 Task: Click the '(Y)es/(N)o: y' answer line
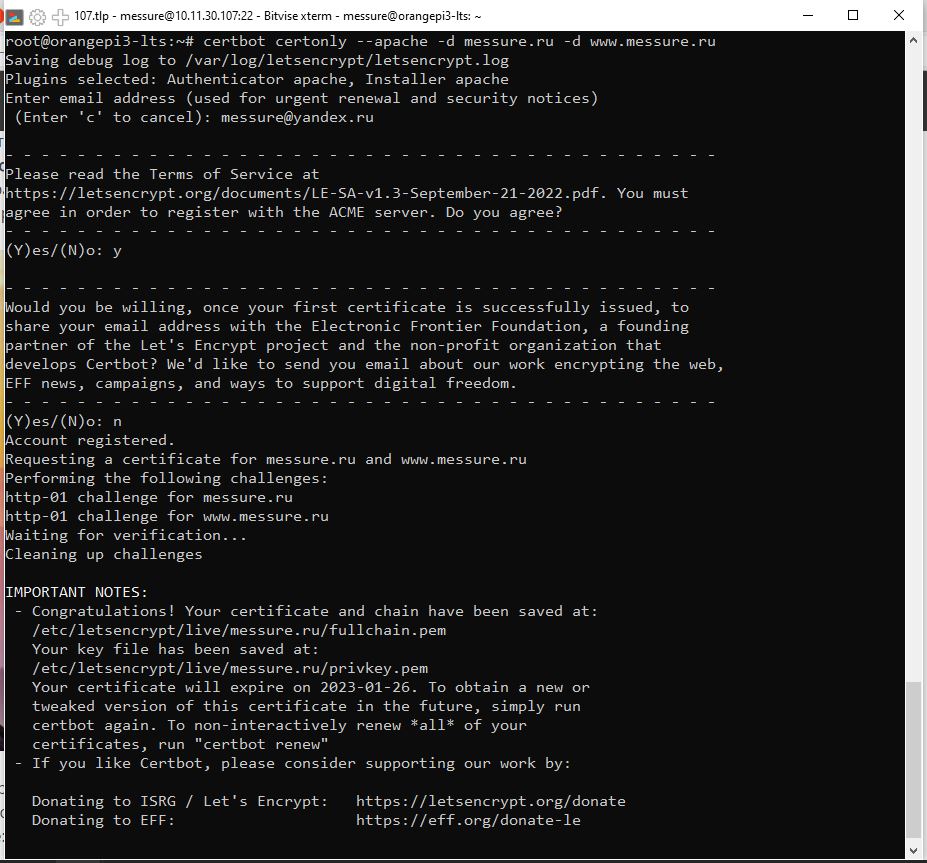(63, 251)
